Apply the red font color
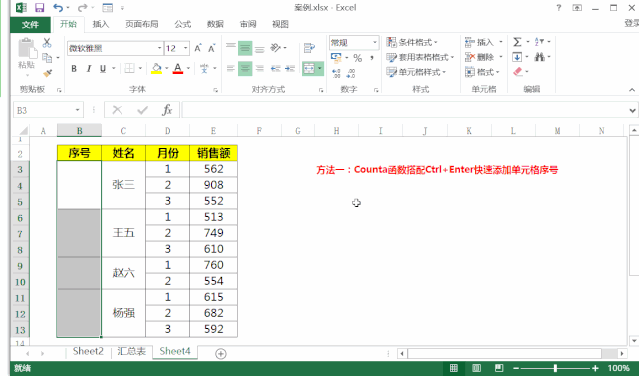The width and height of the screenshot is (639, 376). (178, 68)
